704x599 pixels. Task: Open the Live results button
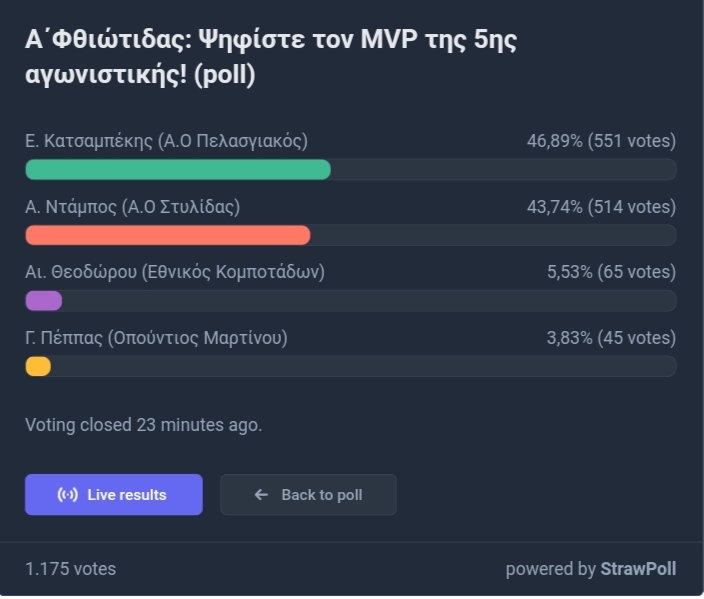coord(114,494)
